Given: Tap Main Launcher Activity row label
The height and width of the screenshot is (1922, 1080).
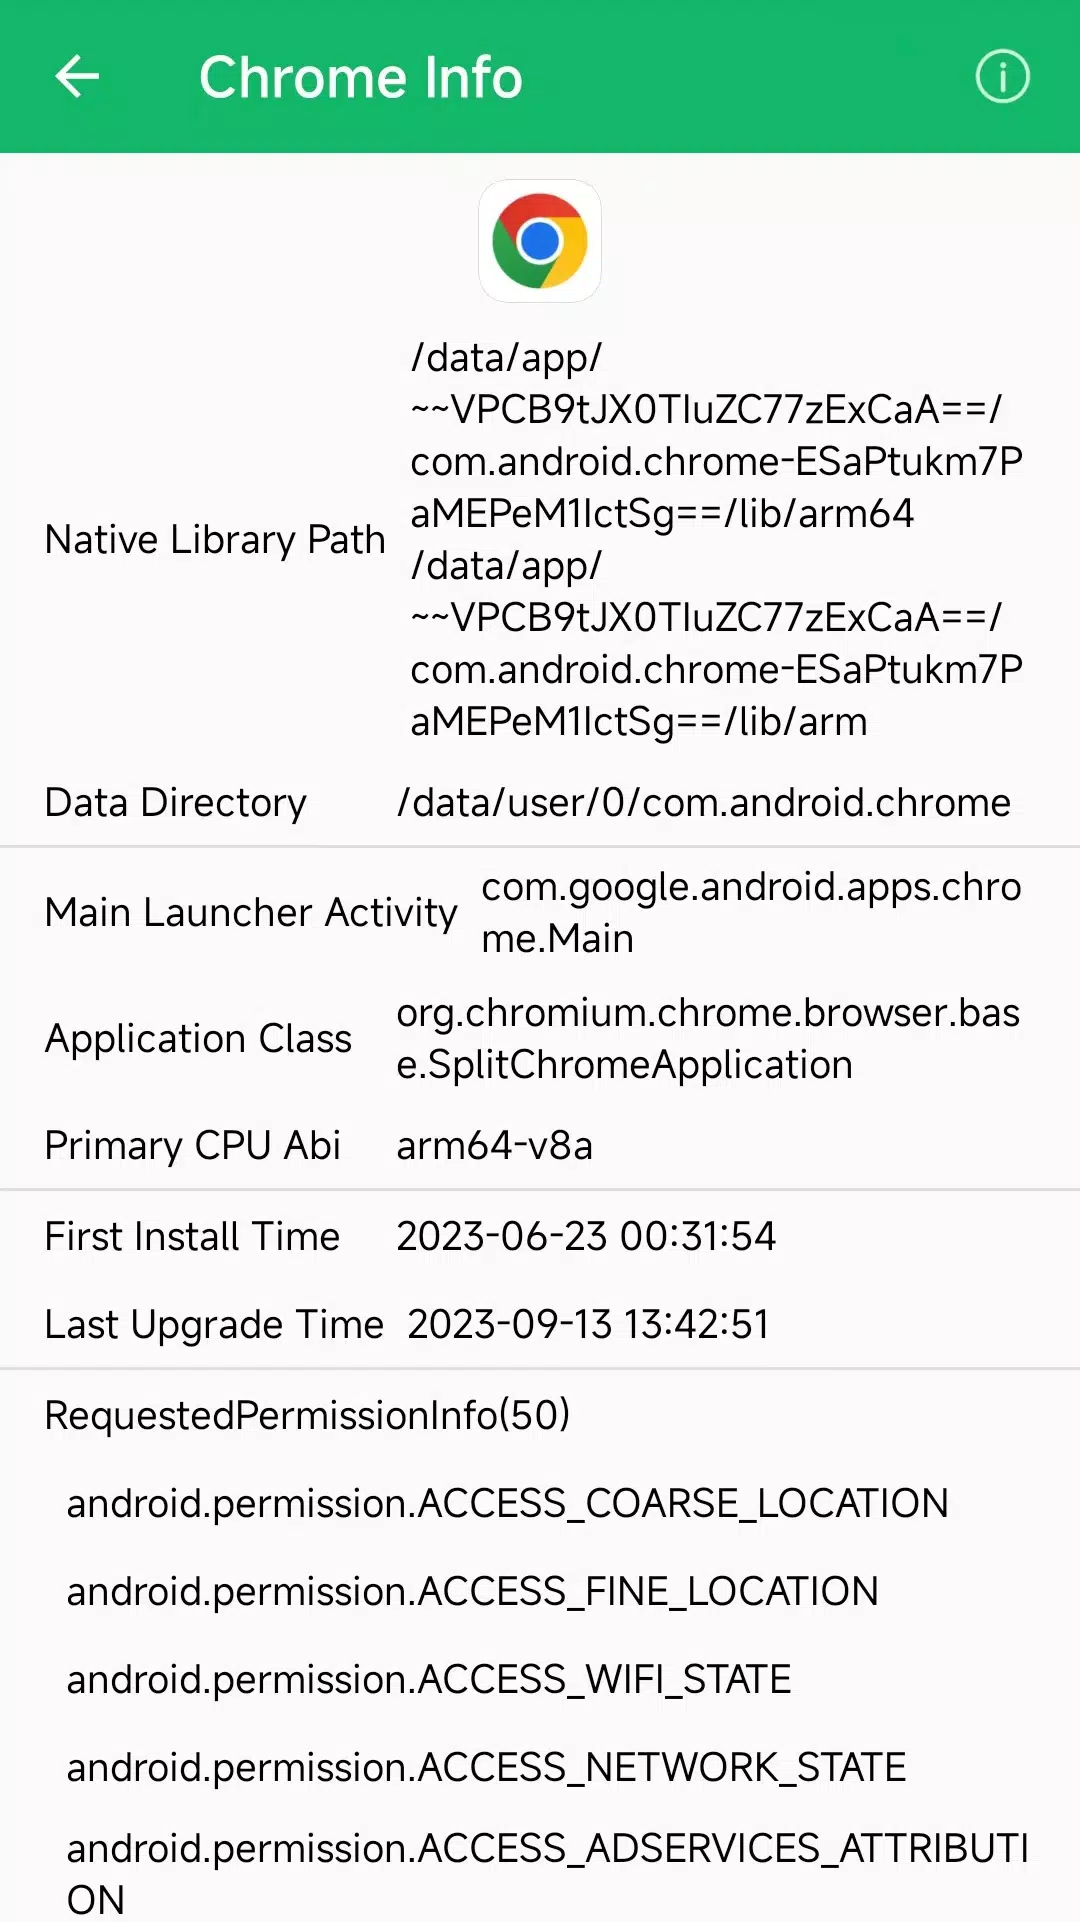Looking at the screenshot, I should point(251,912).
